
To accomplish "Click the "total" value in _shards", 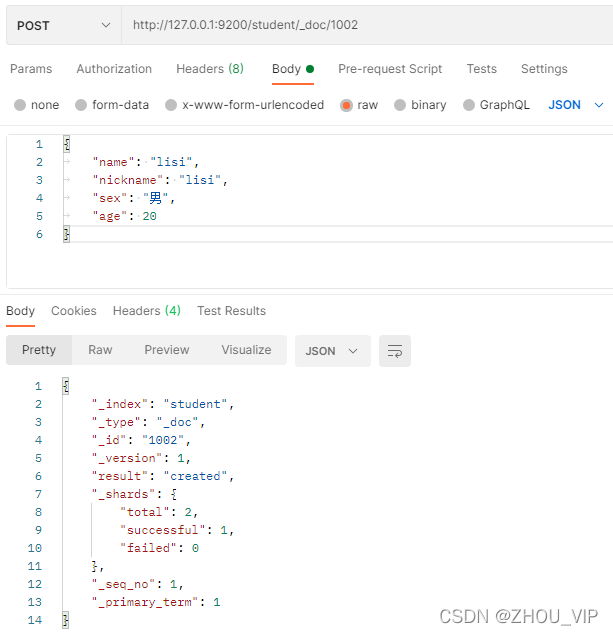I will pyautogui.click(x=188, y=512).
